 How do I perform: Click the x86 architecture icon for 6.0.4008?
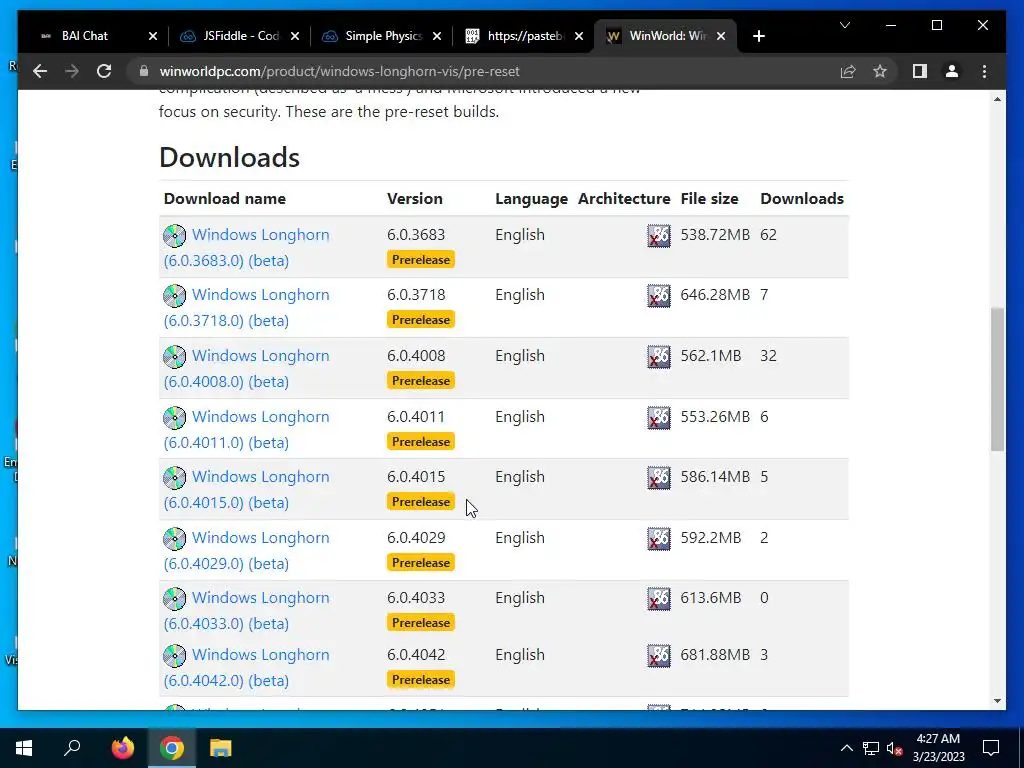click(x=658, y=357)
